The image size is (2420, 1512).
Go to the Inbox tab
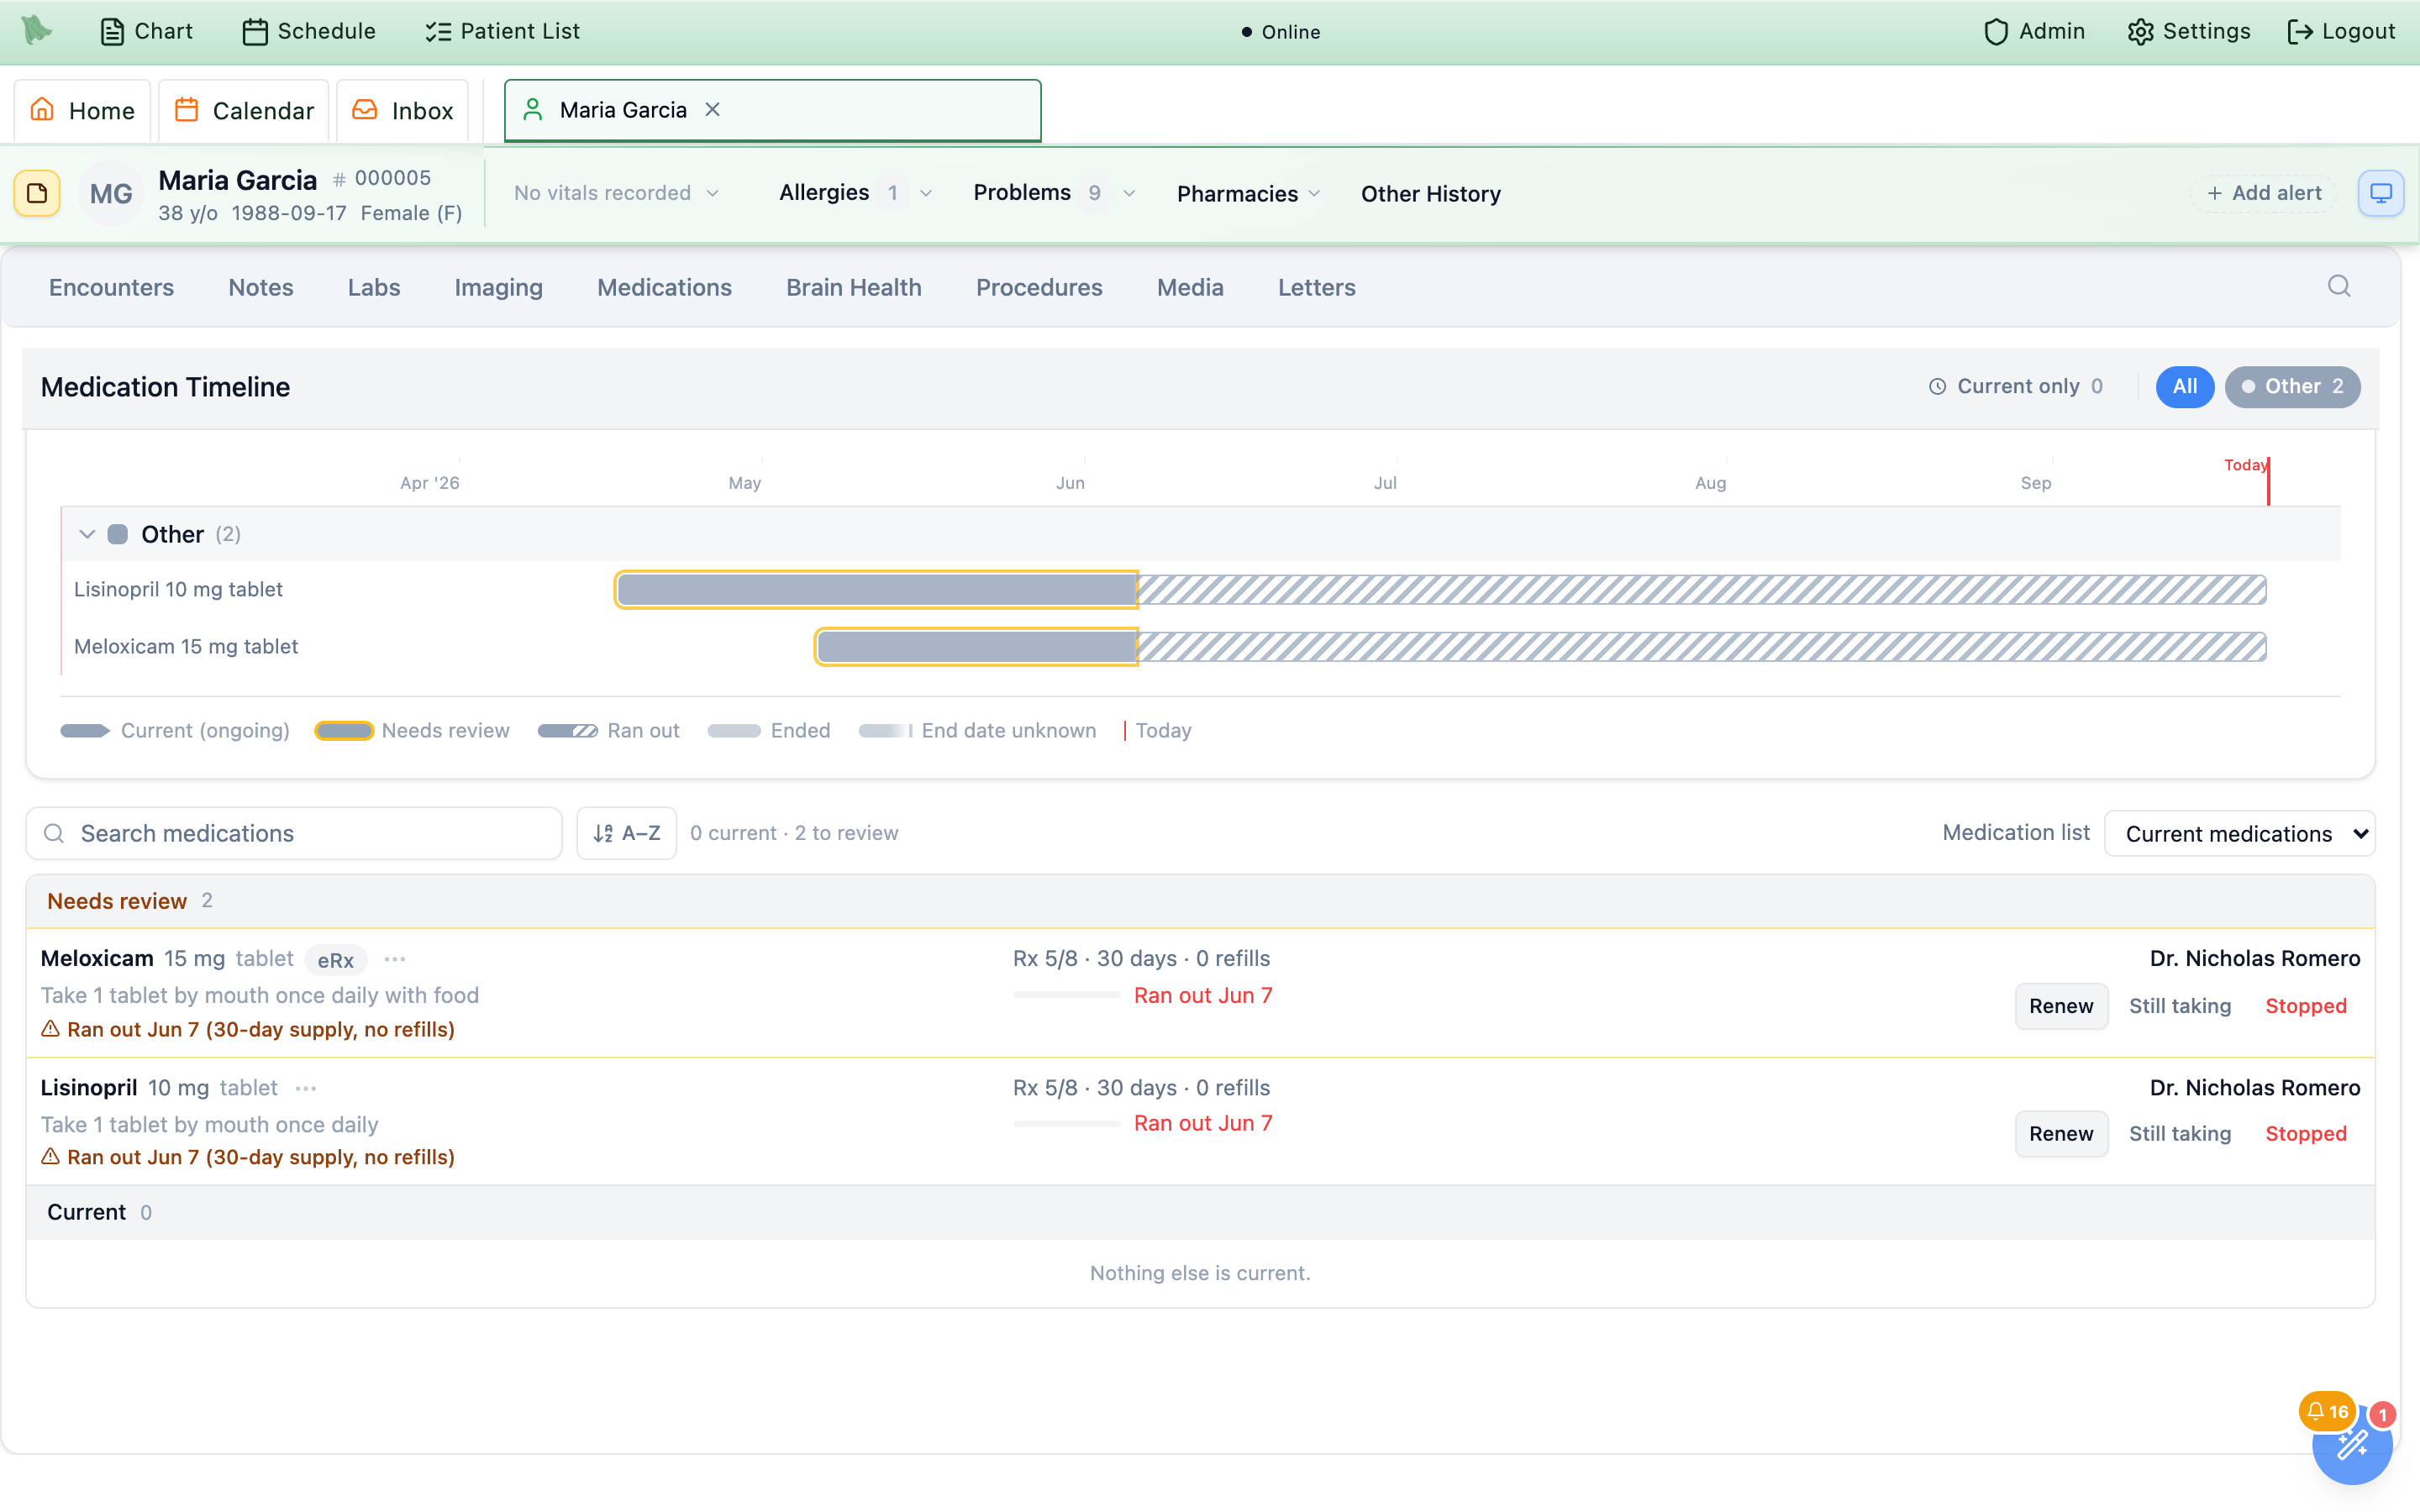coord(403,110)
